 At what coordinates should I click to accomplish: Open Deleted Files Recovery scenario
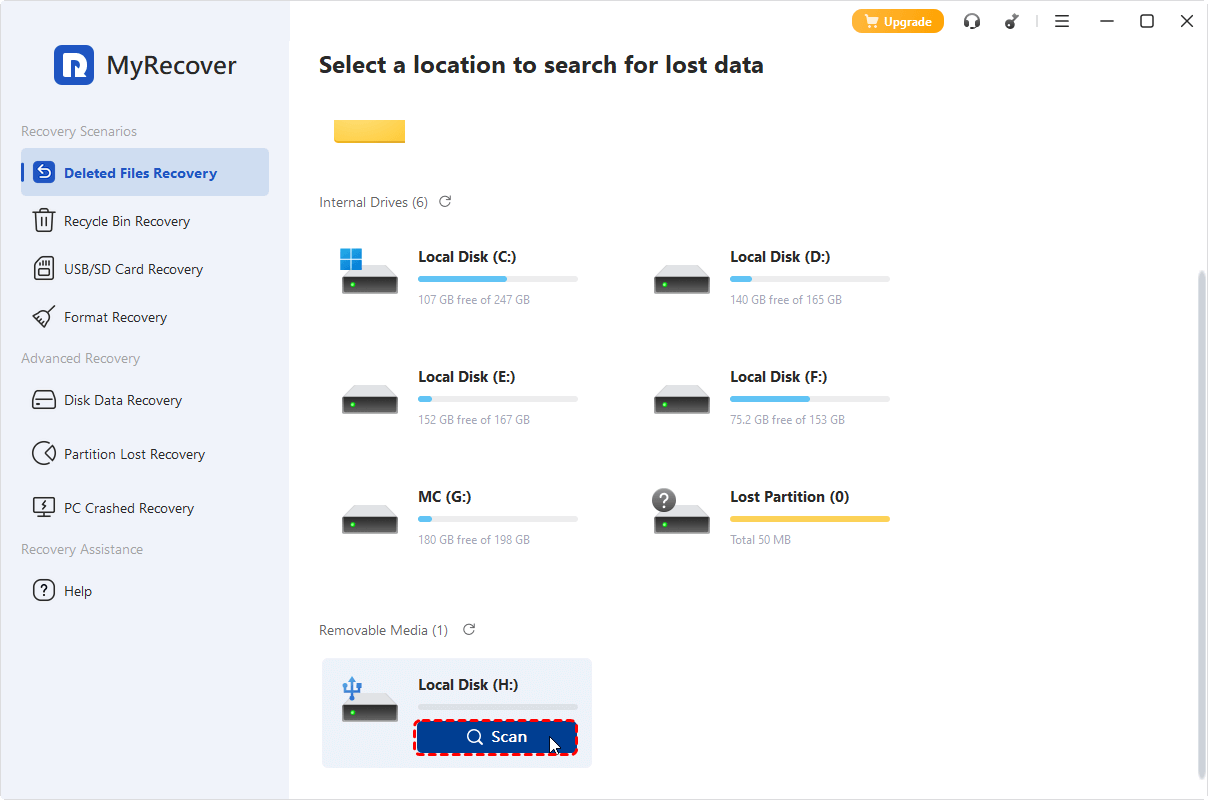pos(145,172)
